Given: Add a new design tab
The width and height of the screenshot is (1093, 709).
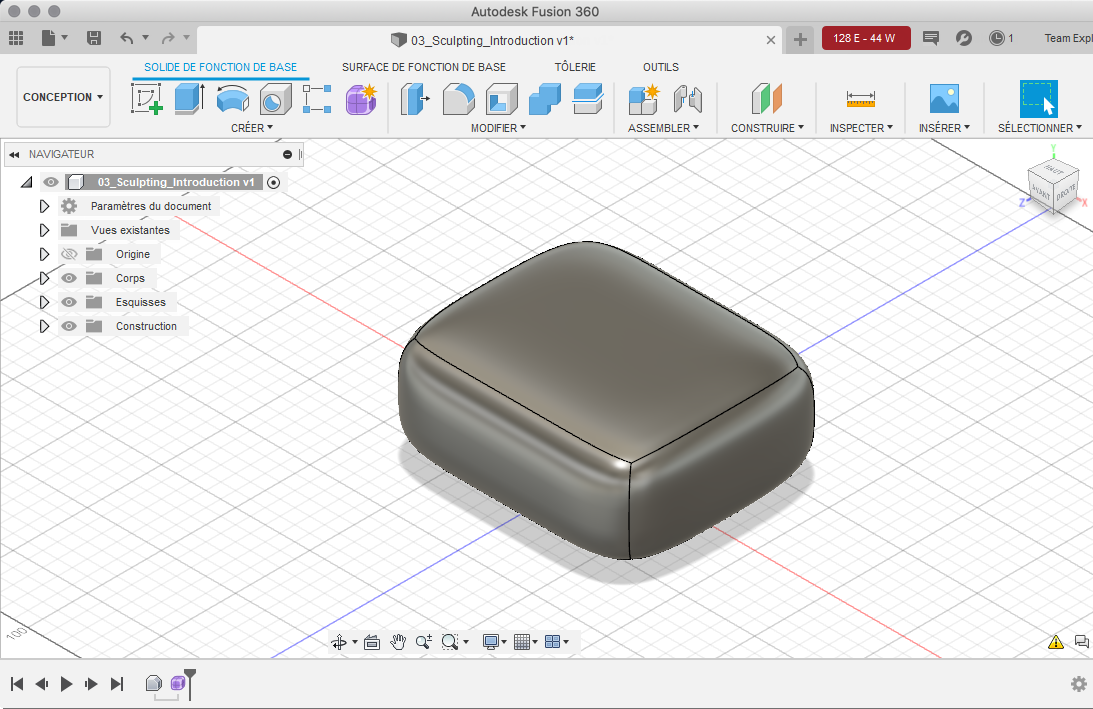Looking at the screenshot, I should click(x=800, y=40).
